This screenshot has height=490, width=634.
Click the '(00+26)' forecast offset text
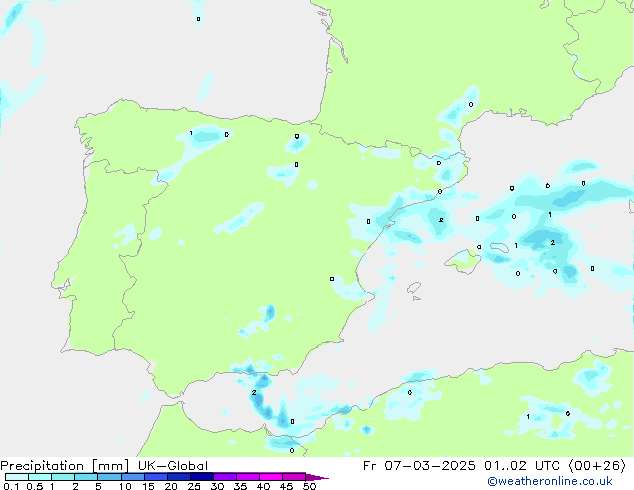[597, 466]
